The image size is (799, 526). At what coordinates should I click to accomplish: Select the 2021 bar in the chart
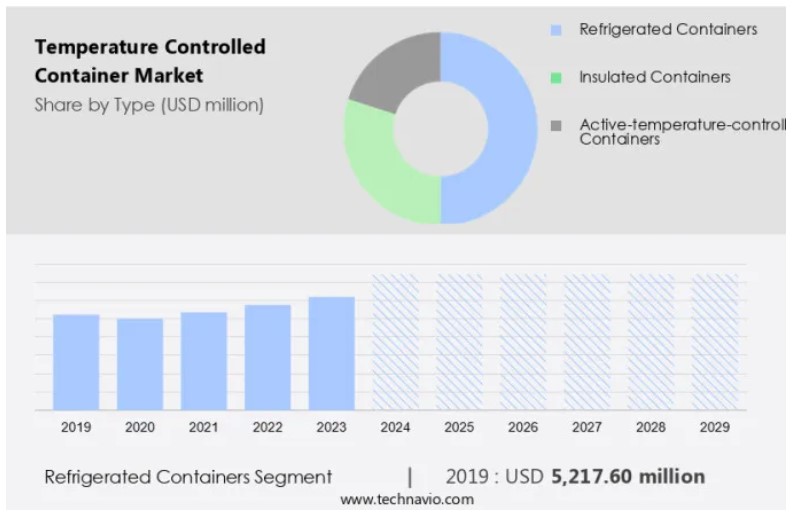tap(204, 361)
